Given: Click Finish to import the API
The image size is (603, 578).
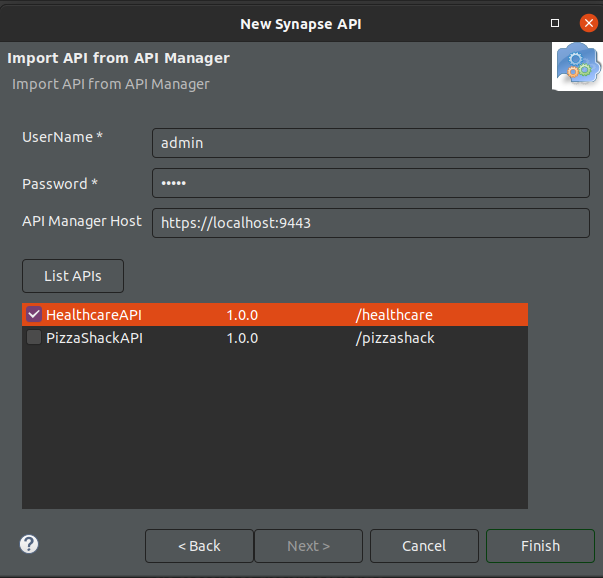Looking at the screenshot, I should coord(540,546).
